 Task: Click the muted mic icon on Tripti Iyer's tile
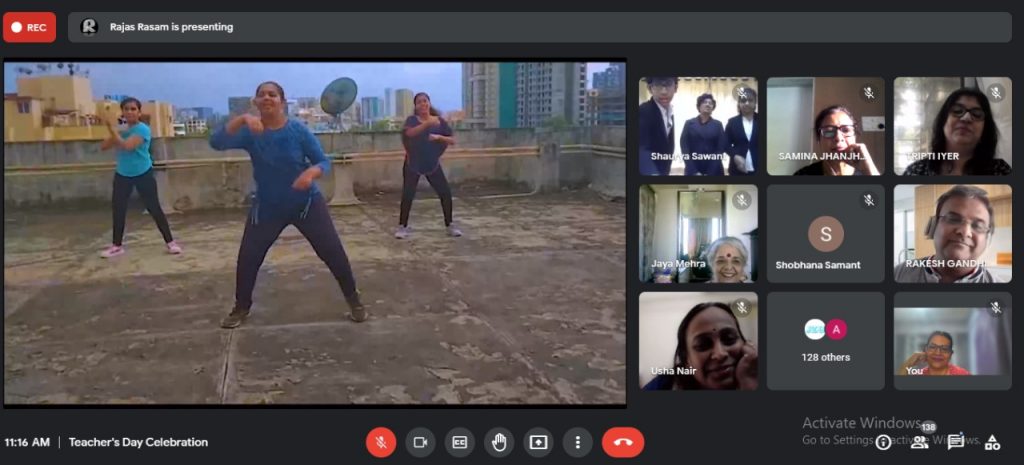point(996,93)
